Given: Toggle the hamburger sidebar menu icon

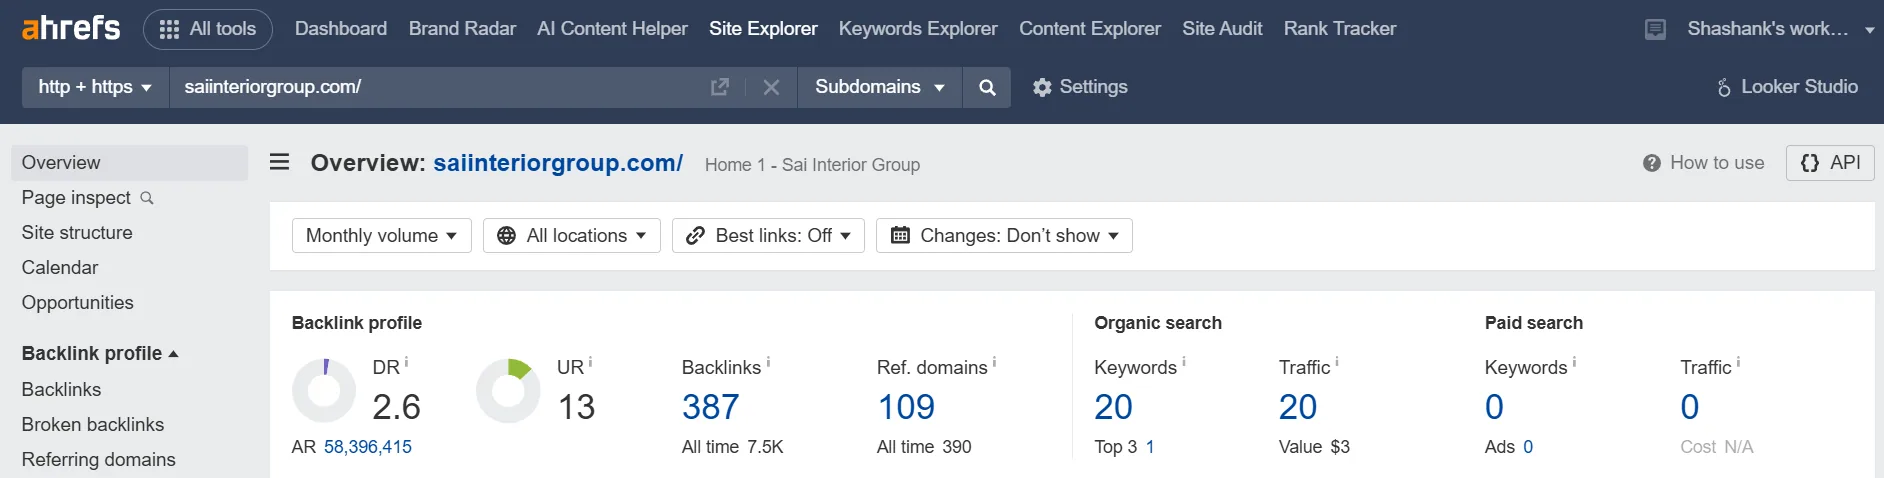Looking at the screenshot, I should [280, 162].
